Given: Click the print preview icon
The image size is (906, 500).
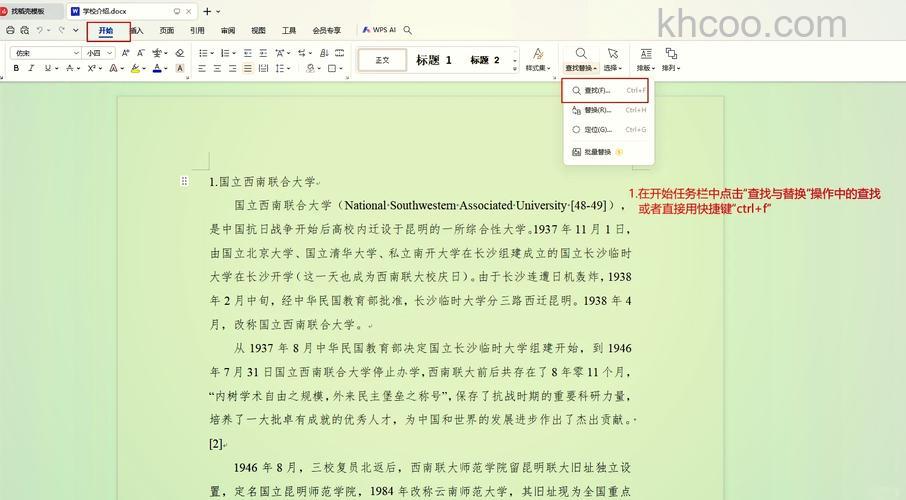Looking at the screenshot, I should [24, 30].
